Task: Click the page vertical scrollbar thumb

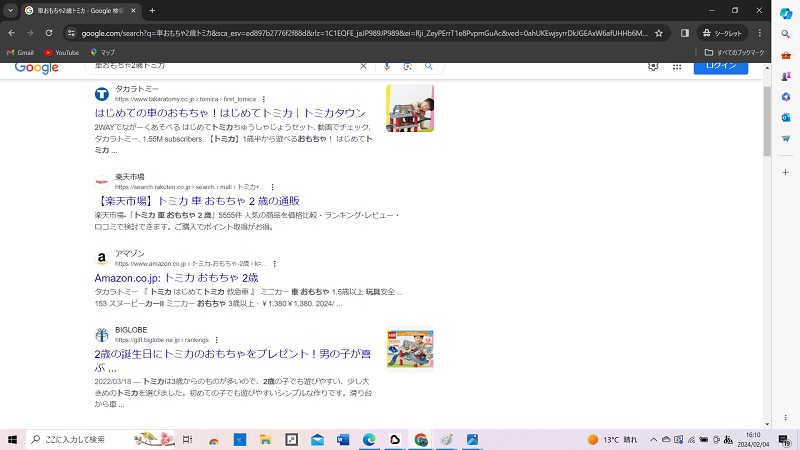Action: [x=767, y=121]
